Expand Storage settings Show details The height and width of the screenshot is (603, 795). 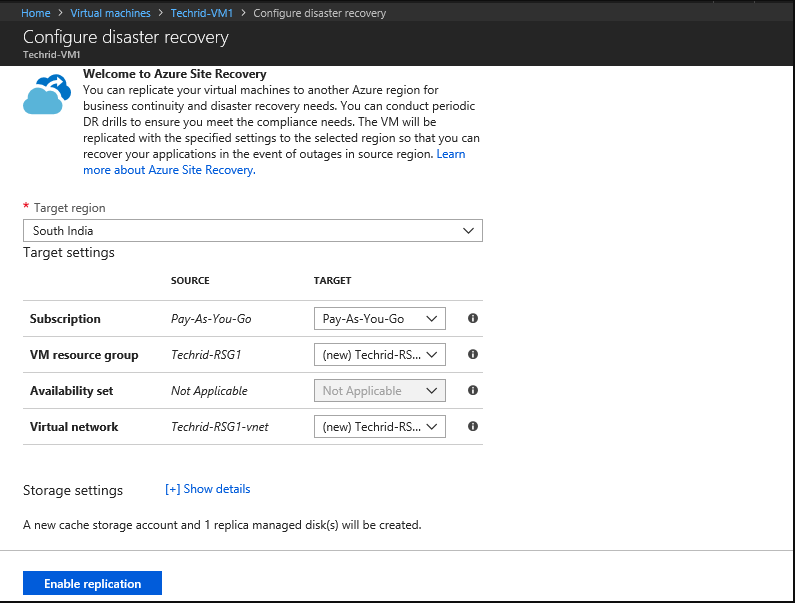coord(208,489)
